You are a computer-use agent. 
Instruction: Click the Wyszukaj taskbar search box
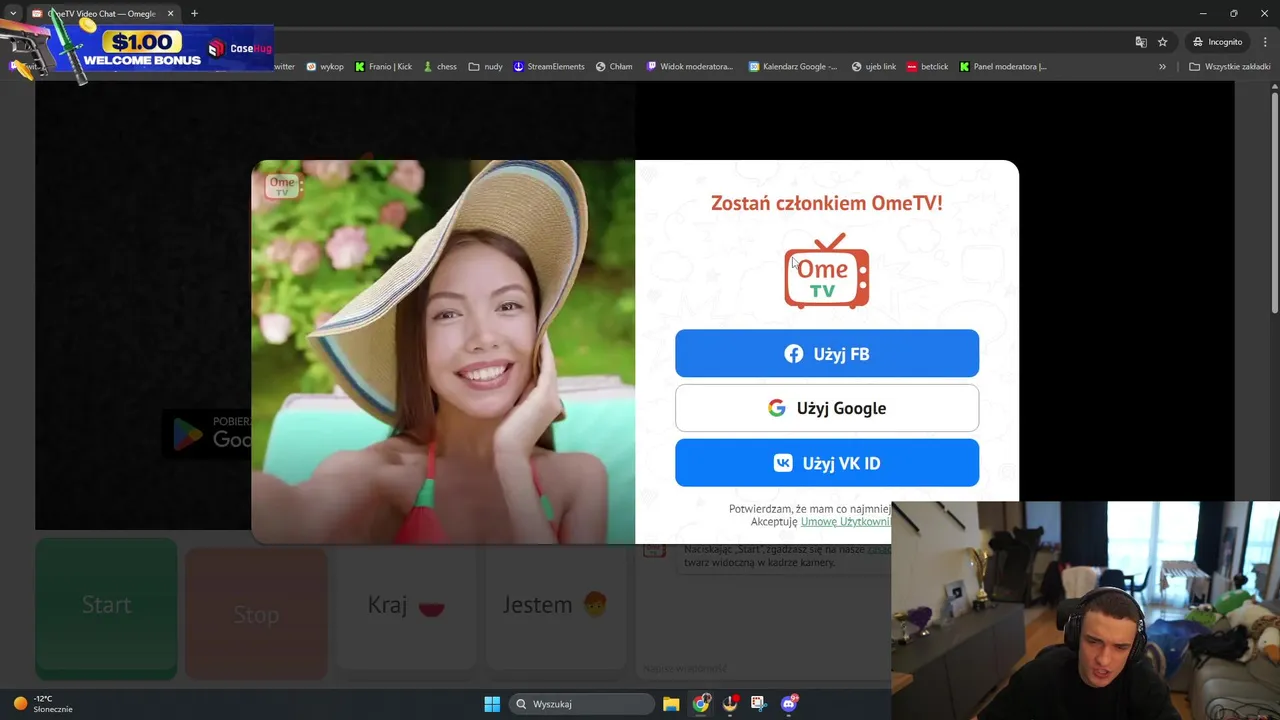click(x=581, y=704)
